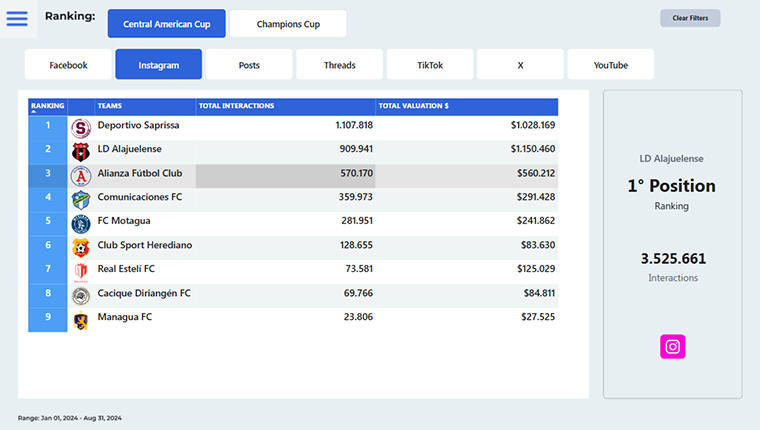Select Real Estelí FC team name
This screenshot has height=430, width=760.
[x=126, y=269]
